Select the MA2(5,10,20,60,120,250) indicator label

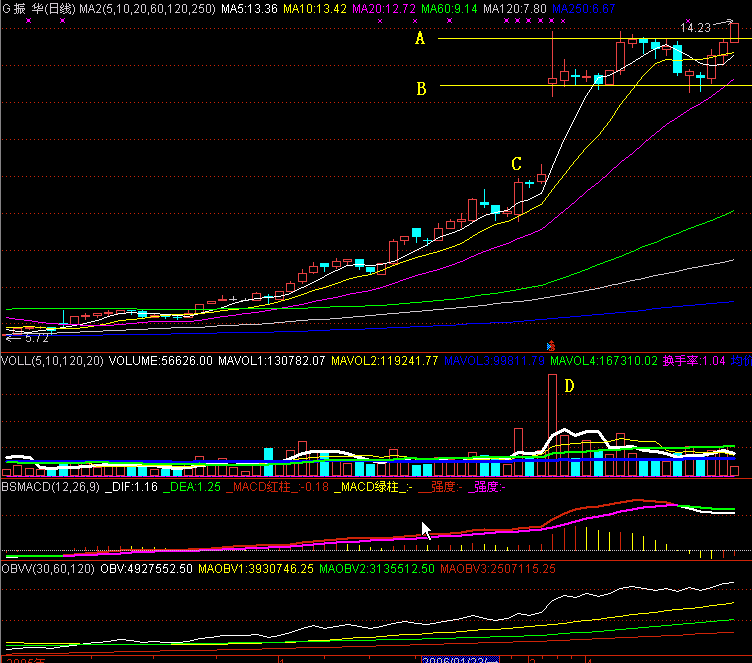(147, 9)
